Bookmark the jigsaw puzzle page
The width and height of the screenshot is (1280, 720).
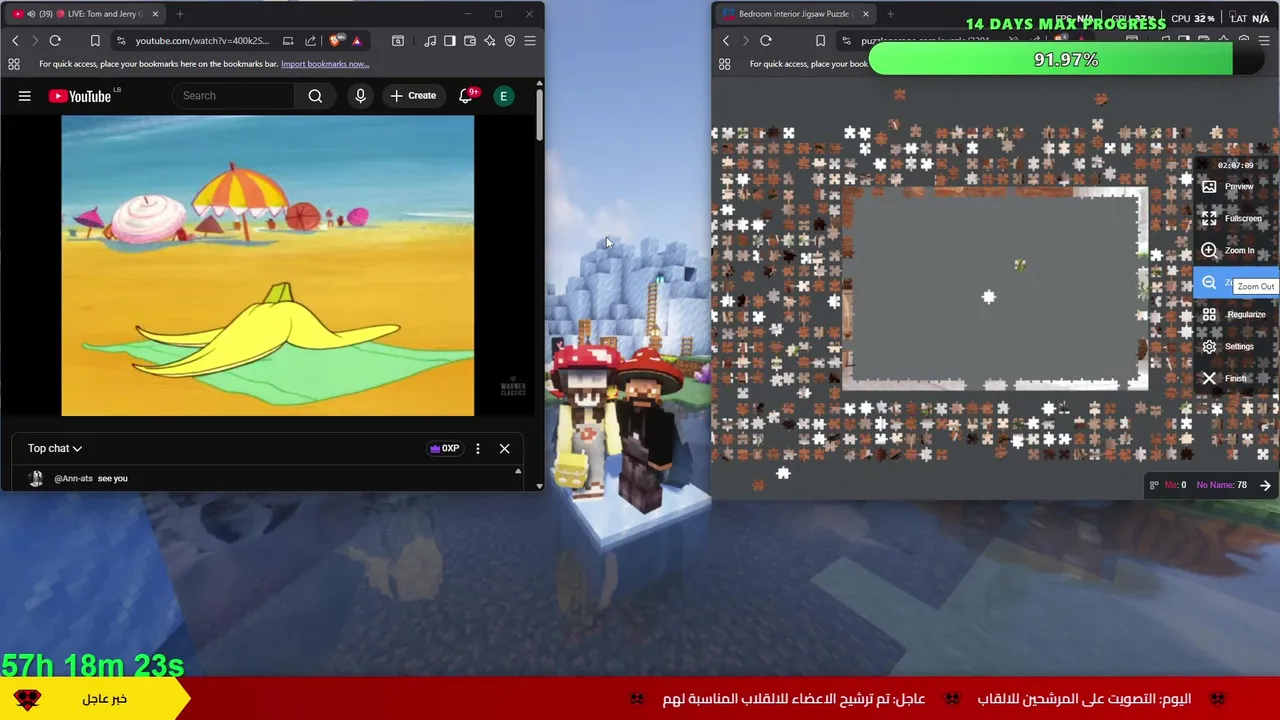point(820,41)
